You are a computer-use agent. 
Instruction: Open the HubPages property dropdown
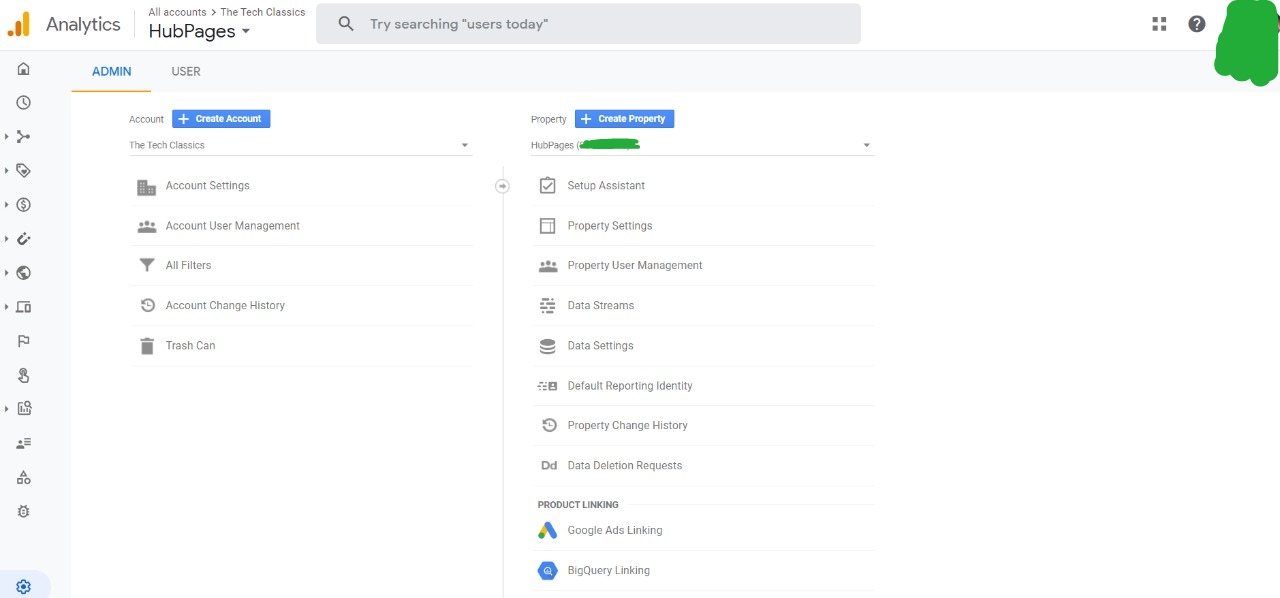tap(702, 145)
